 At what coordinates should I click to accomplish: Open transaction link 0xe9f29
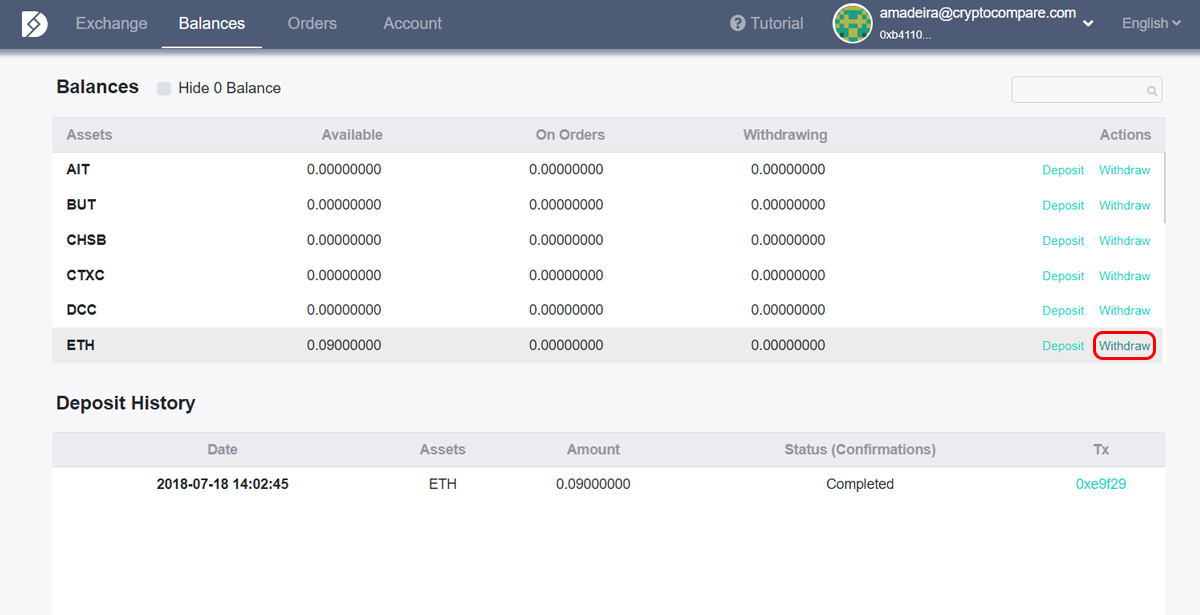[1101, 484]
